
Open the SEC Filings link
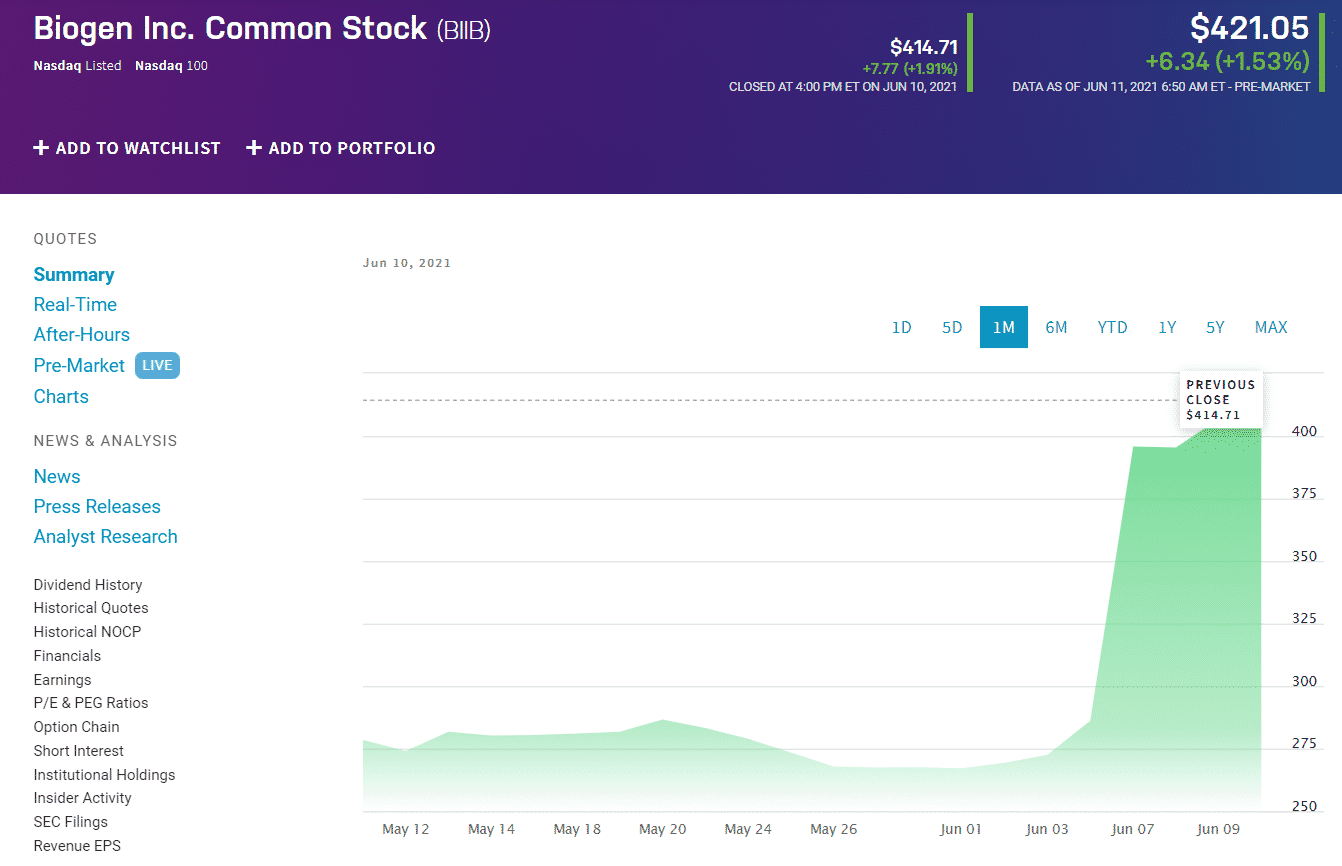click(71, 822)
